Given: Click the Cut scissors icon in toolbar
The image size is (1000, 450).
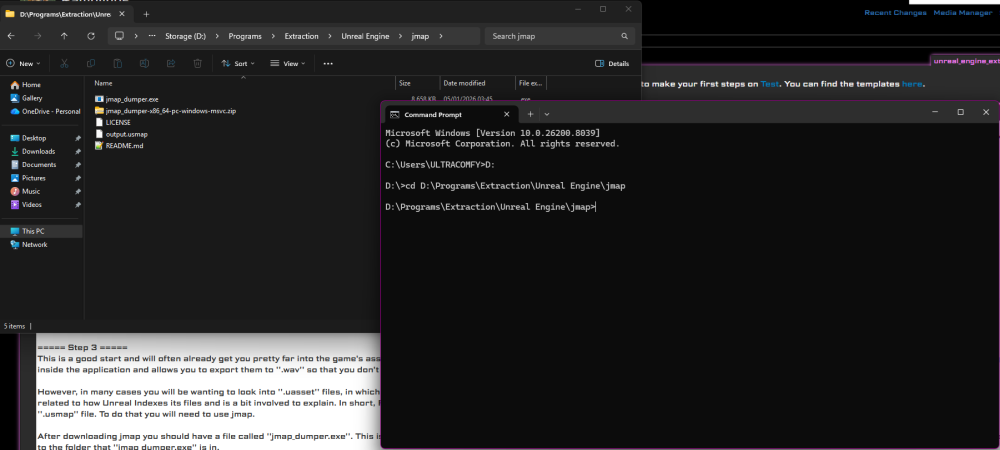Looking at the screenshot, I should coord(63,63).
